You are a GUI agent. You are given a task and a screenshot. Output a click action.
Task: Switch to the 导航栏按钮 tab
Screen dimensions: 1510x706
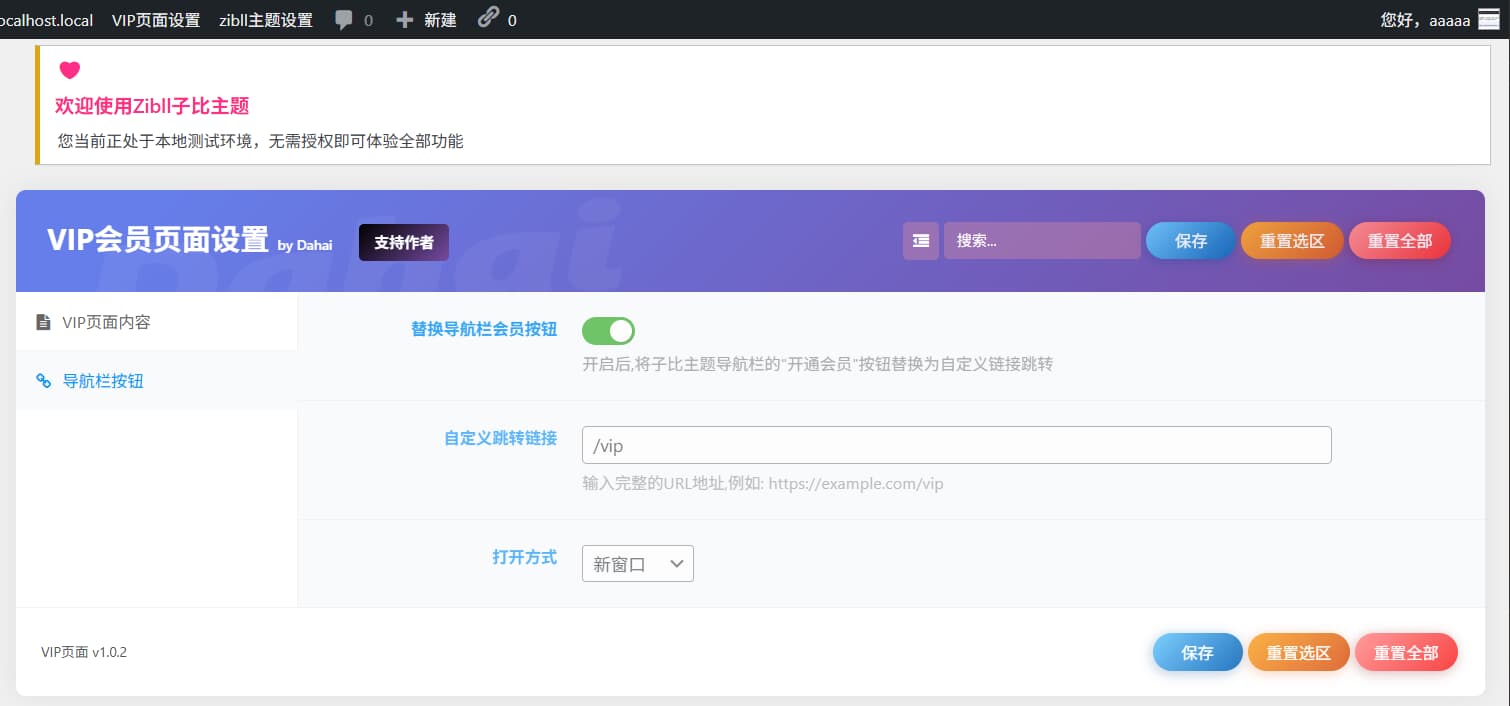tap(103, 380)
